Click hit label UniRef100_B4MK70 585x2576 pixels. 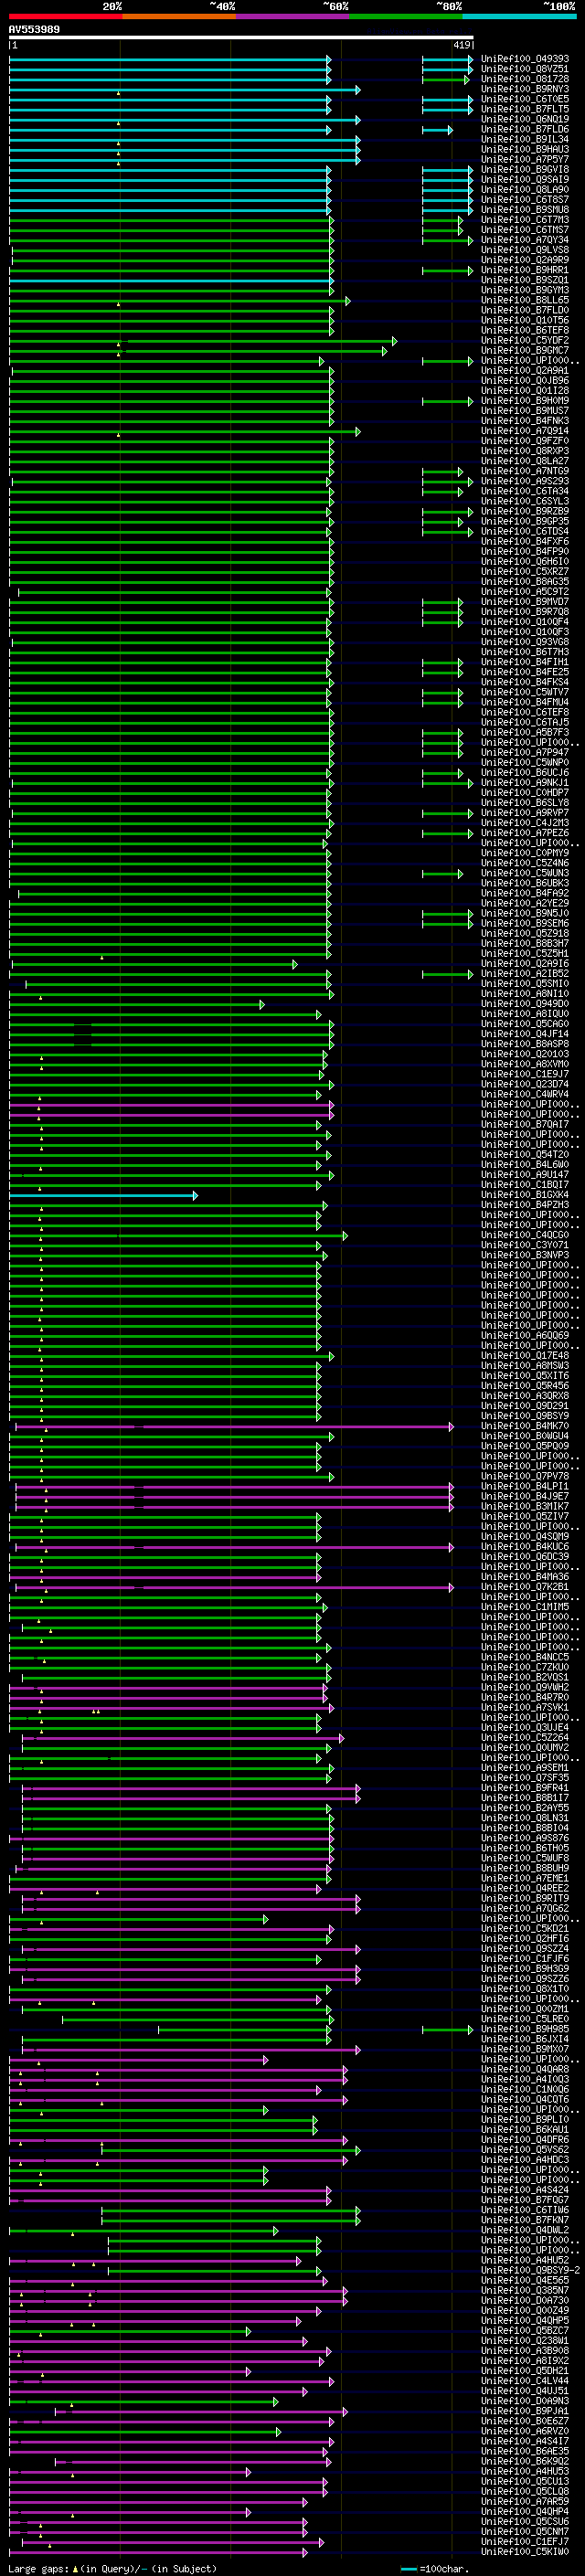(525, 1425)
